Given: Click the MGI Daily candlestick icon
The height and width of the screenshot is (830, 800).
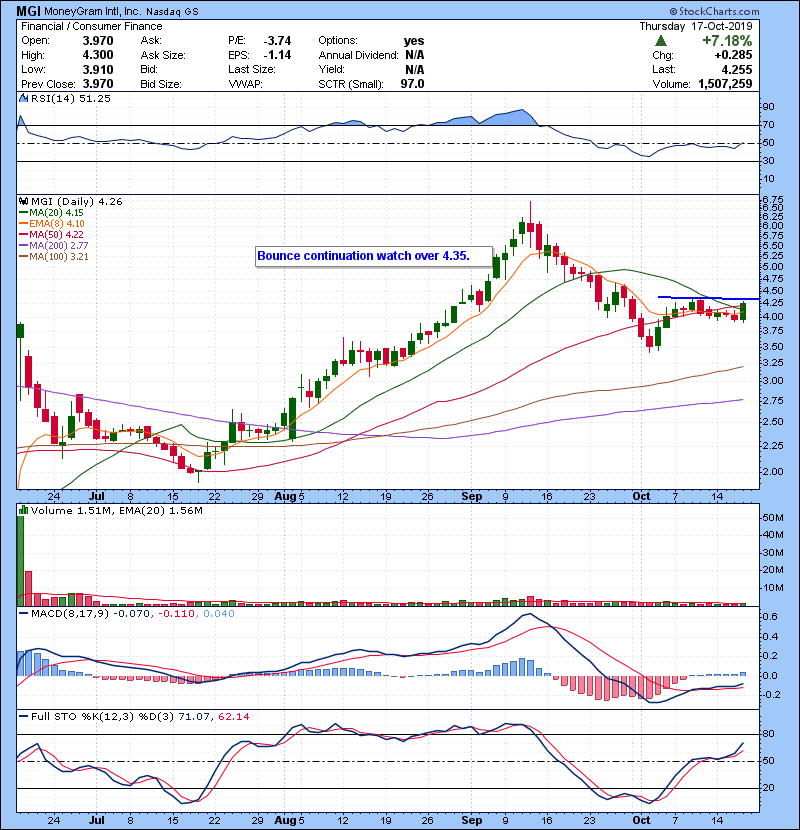Looking at the screenshot, I should pos(23,201).
